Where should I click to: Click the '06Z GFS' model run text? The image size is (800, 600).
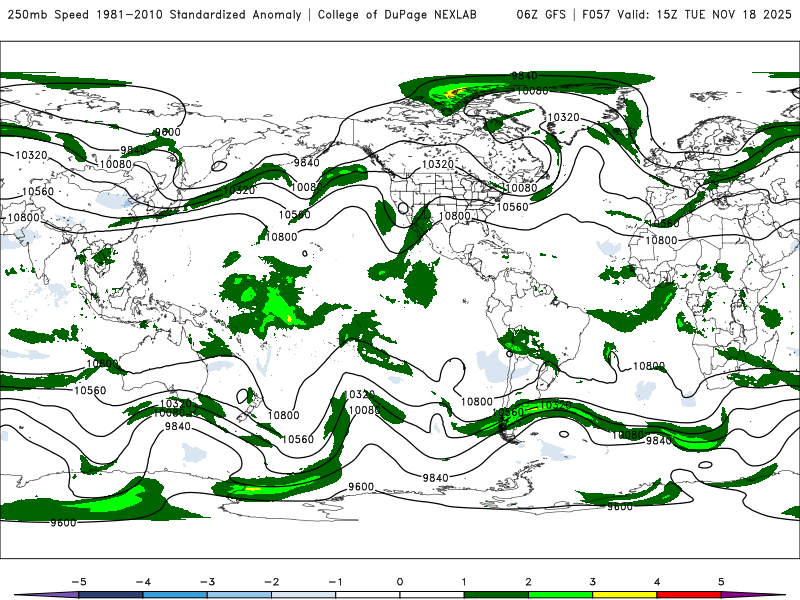(541, 15)
